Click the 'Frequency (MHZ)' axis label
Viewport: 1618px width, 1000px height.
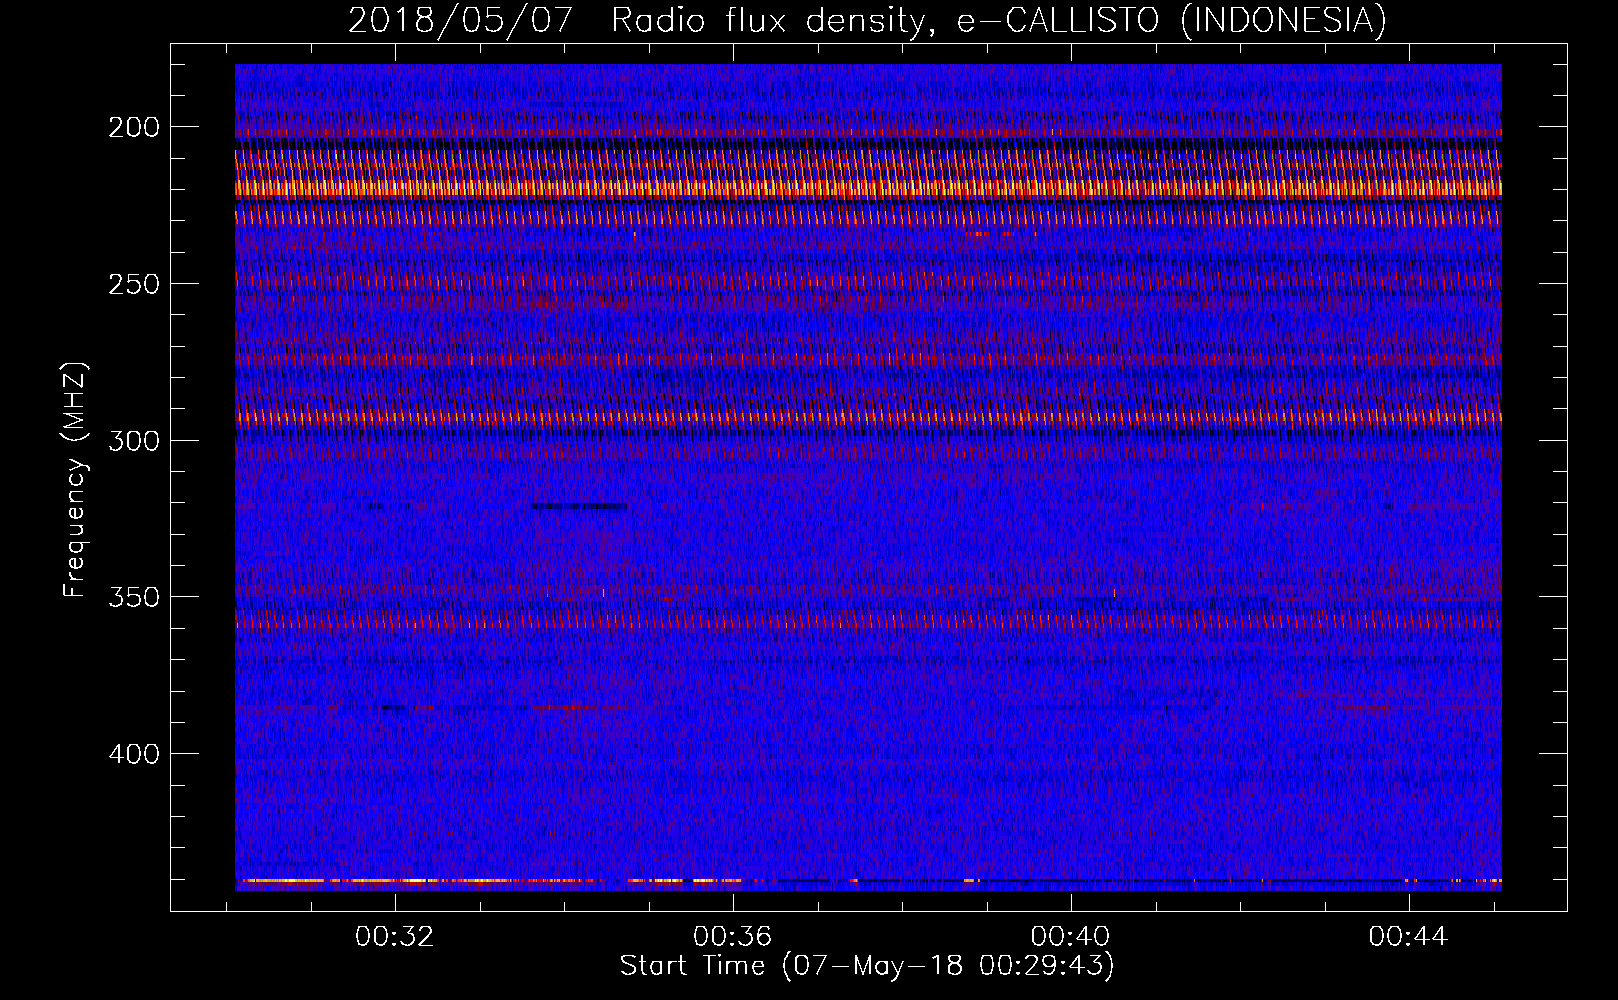tap(75, 479)
